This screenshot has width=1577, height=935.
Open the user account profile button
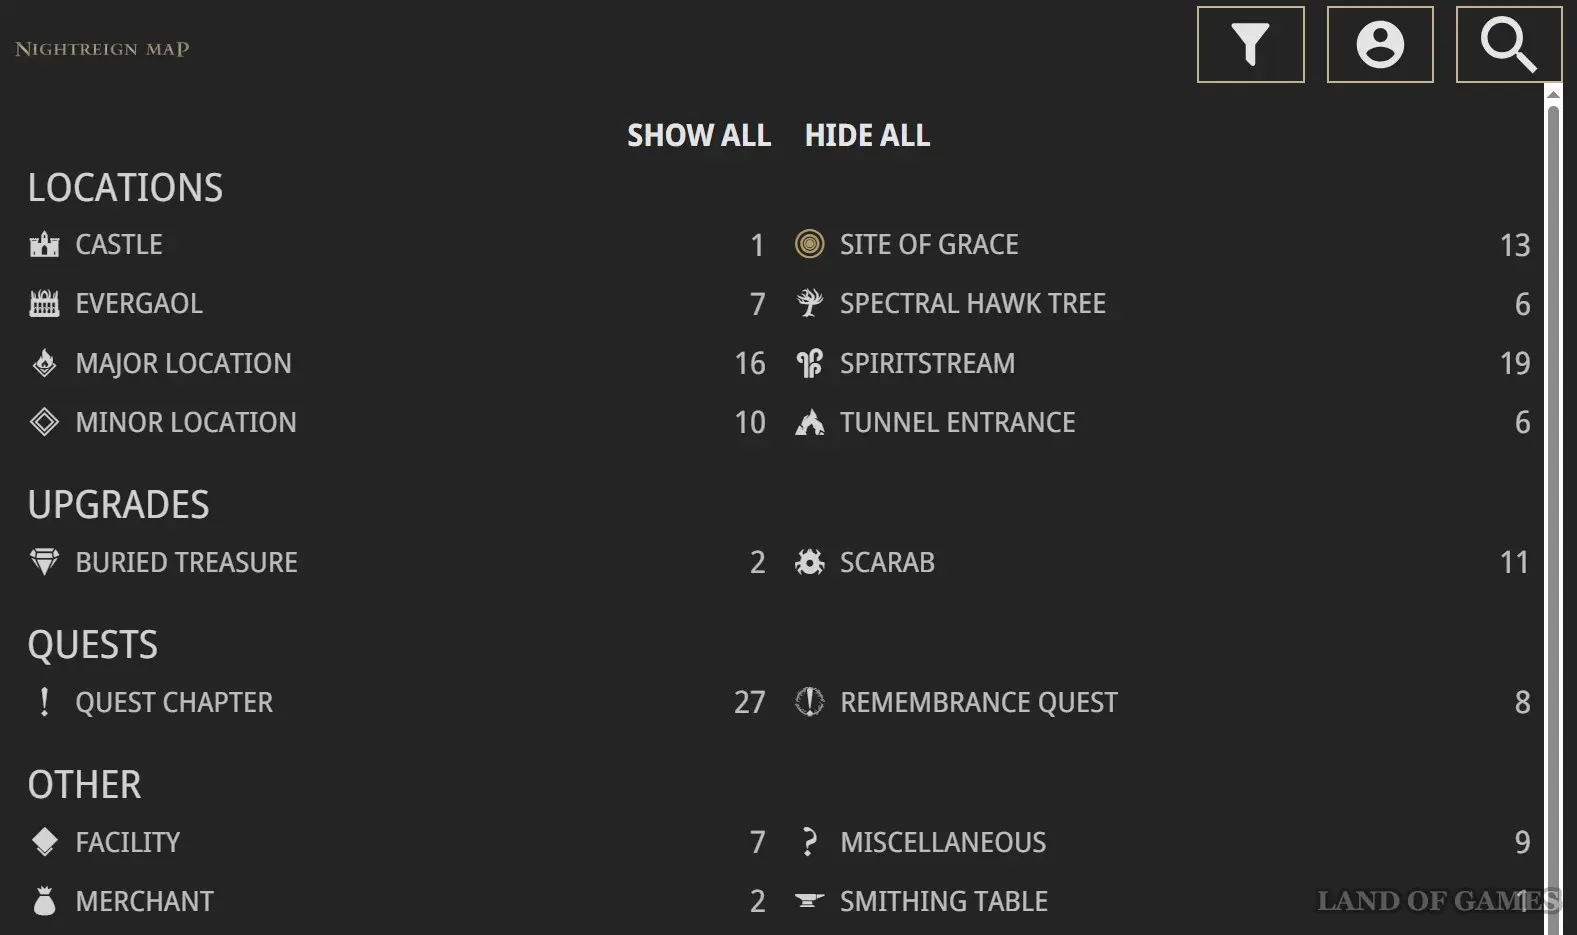pos(1380,44)
